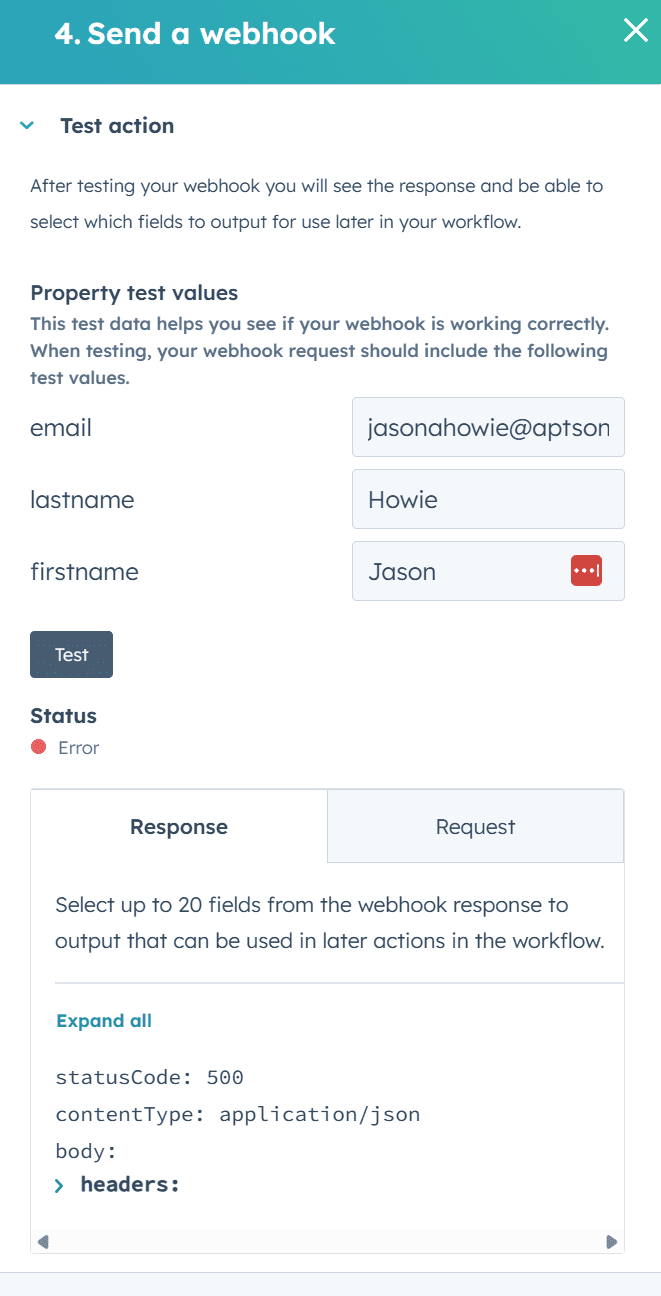Click the Expand all link
661x1296 pixels.
pos(104,1021)
